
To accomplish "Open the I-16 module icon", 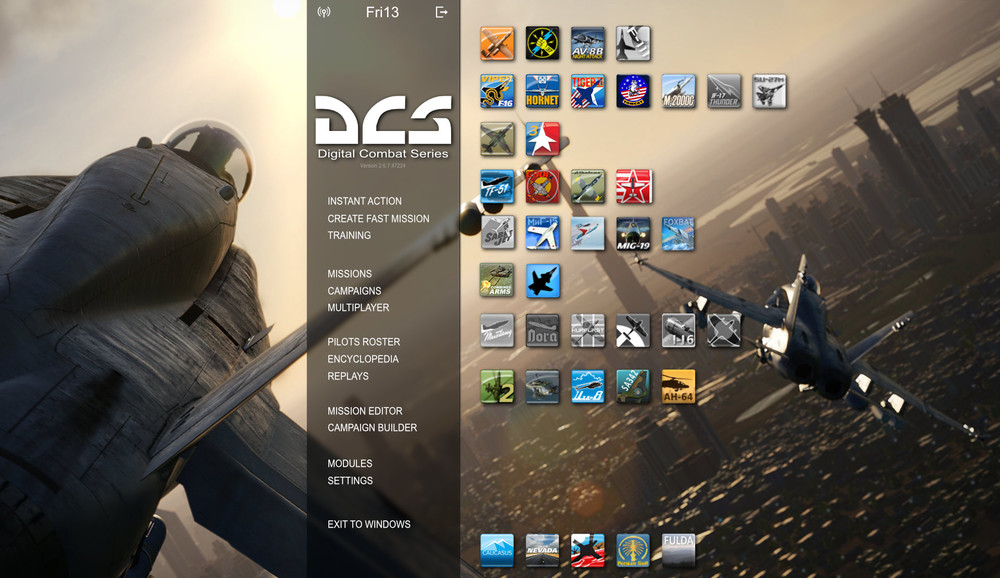I will (x=678, y=331).
